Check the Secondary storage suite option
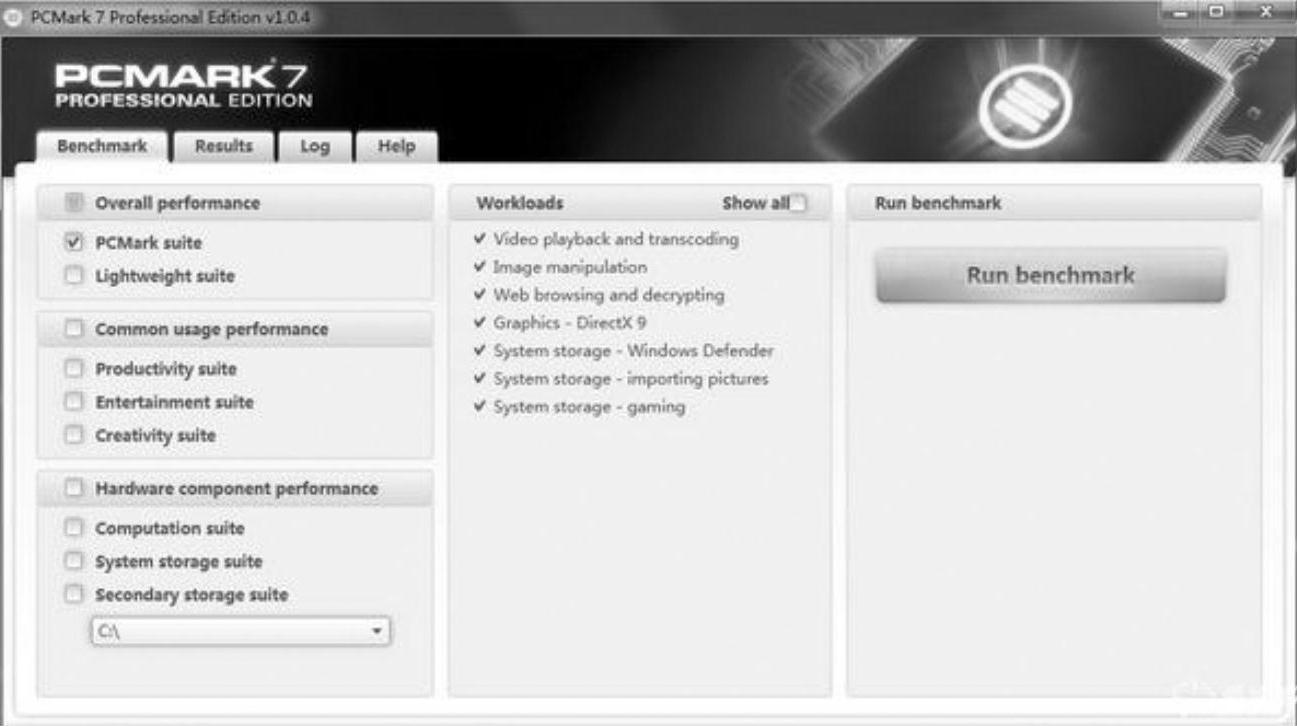This screenshot has width=1297, height=726. (73, 594)
